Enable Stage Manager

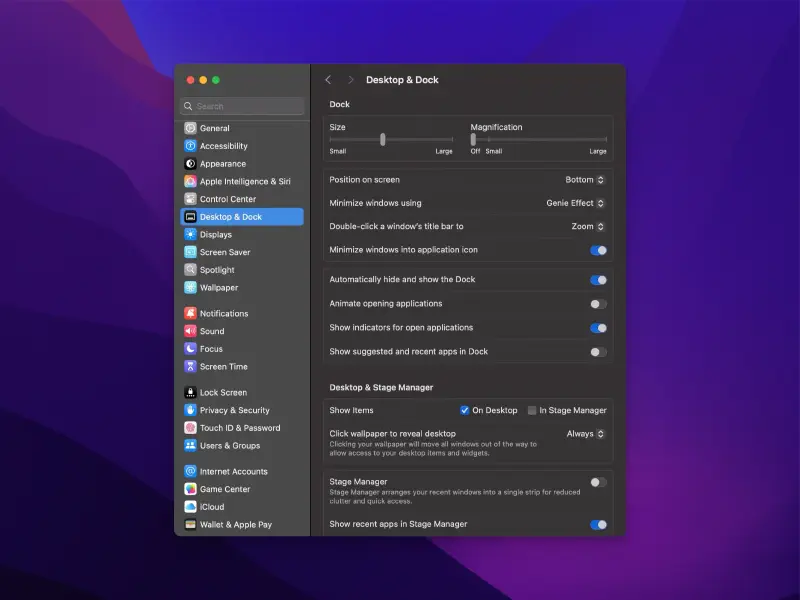pyautogui.click(x=597, y=481)
